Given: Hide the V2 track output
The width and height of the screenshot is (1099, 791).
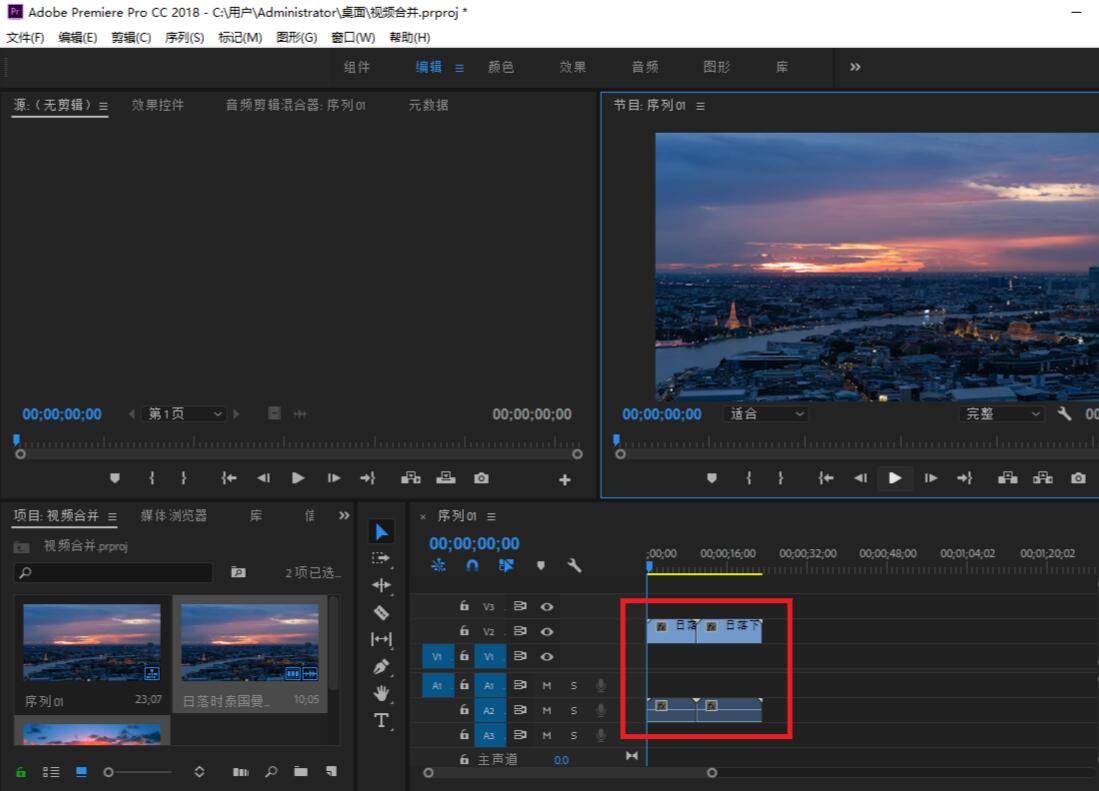Looking at the screenshot, I should 547,631.
